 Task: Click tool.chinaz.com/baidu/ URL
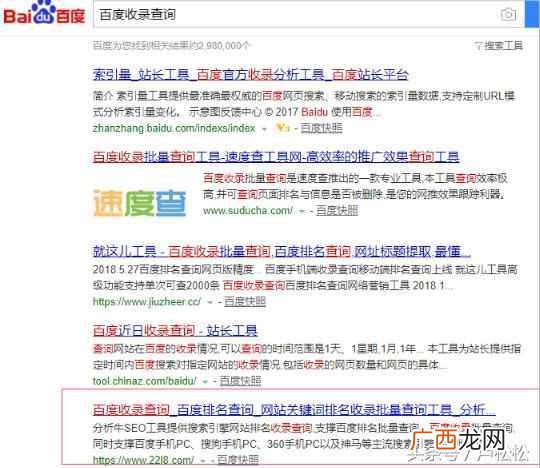[x=144, y=381]
